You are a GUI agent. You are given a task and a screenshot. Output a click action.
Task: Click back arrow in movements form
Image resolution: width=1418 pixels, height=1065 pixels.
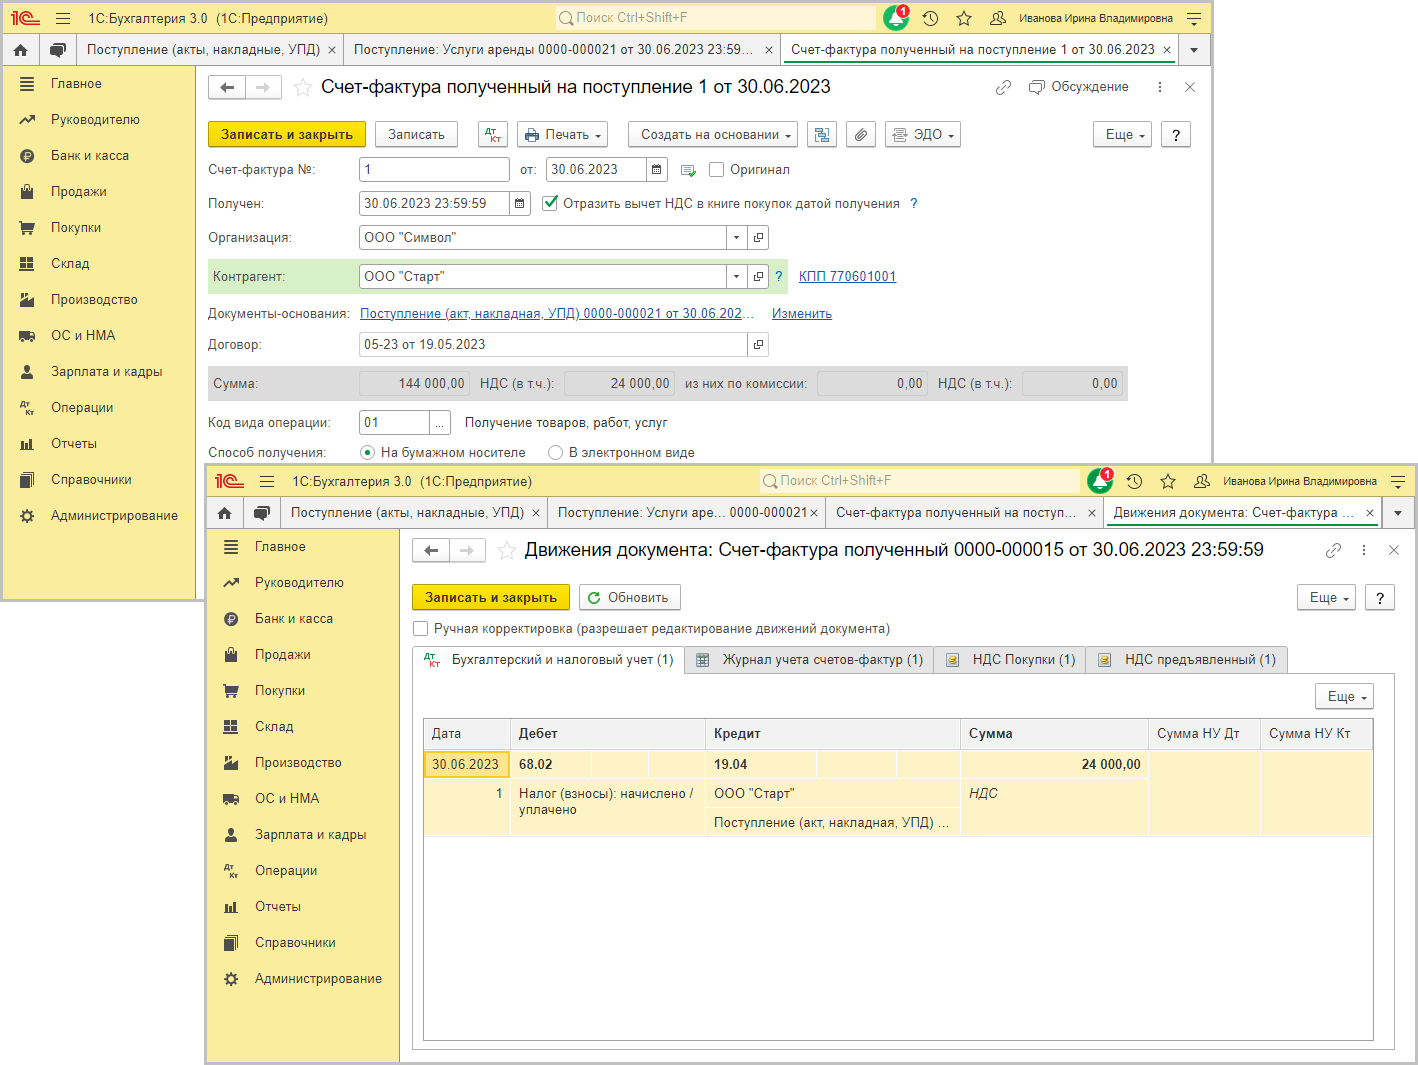click(431, 550)
